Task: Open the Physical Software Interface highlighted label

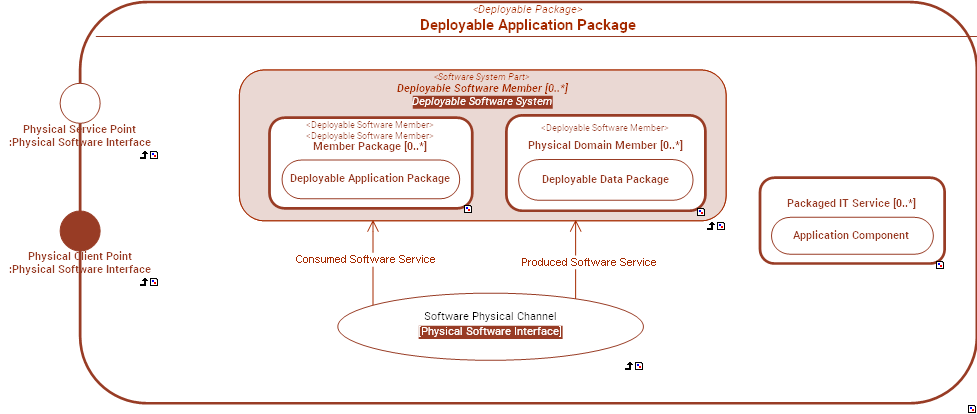Action: [490, 331]
